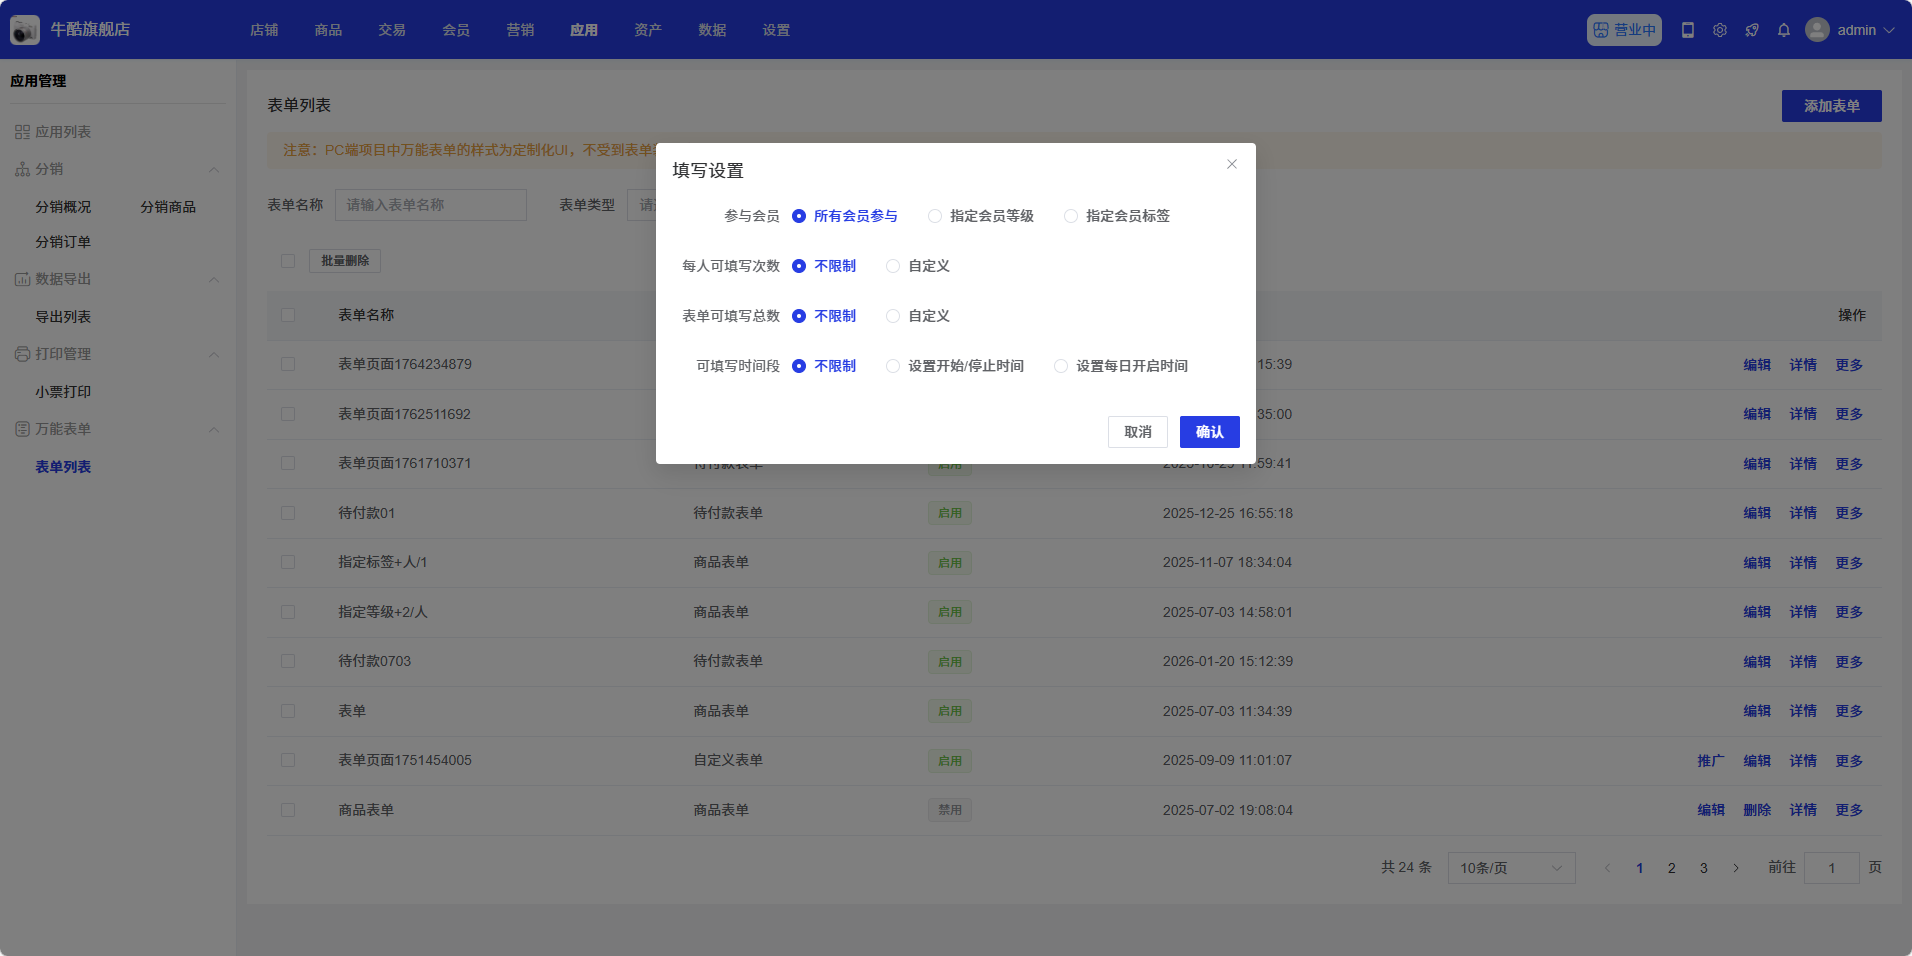The image size is (1912, 956).
Task: Click the 牛酷旗舰店 store logo
Action: [x=25, y=30]
